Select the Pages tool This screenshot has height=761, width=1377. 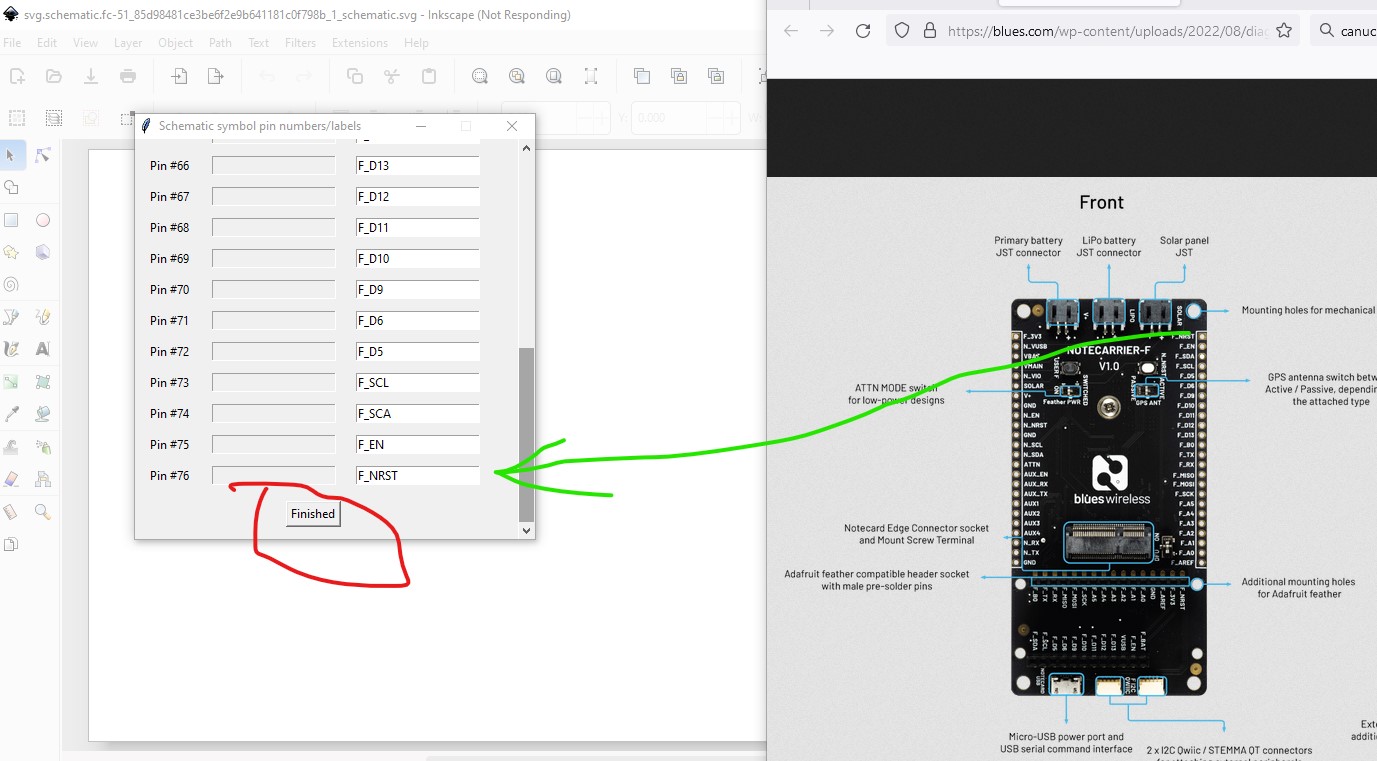click(x=11, y=545)
